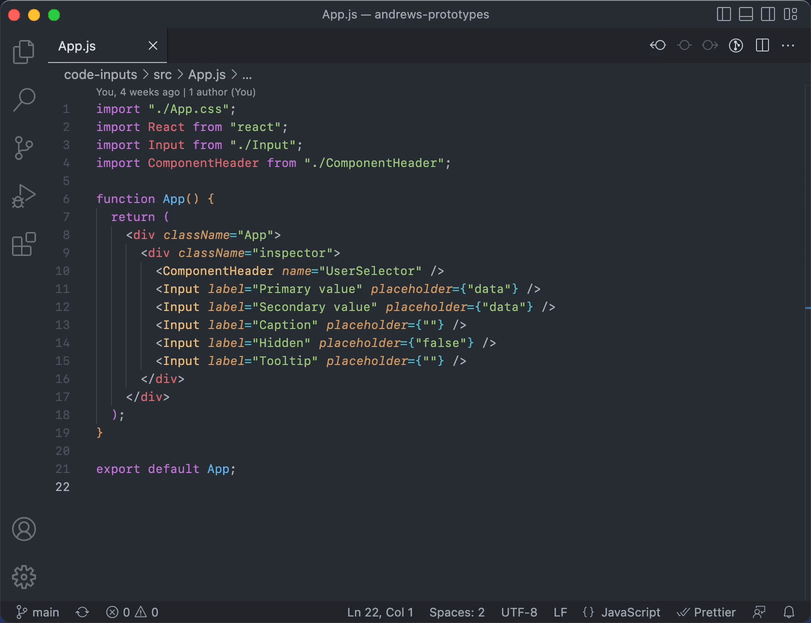Screen dimensions: 811x623
Task: Open the Extensions view
Action: tap(23, 244)
